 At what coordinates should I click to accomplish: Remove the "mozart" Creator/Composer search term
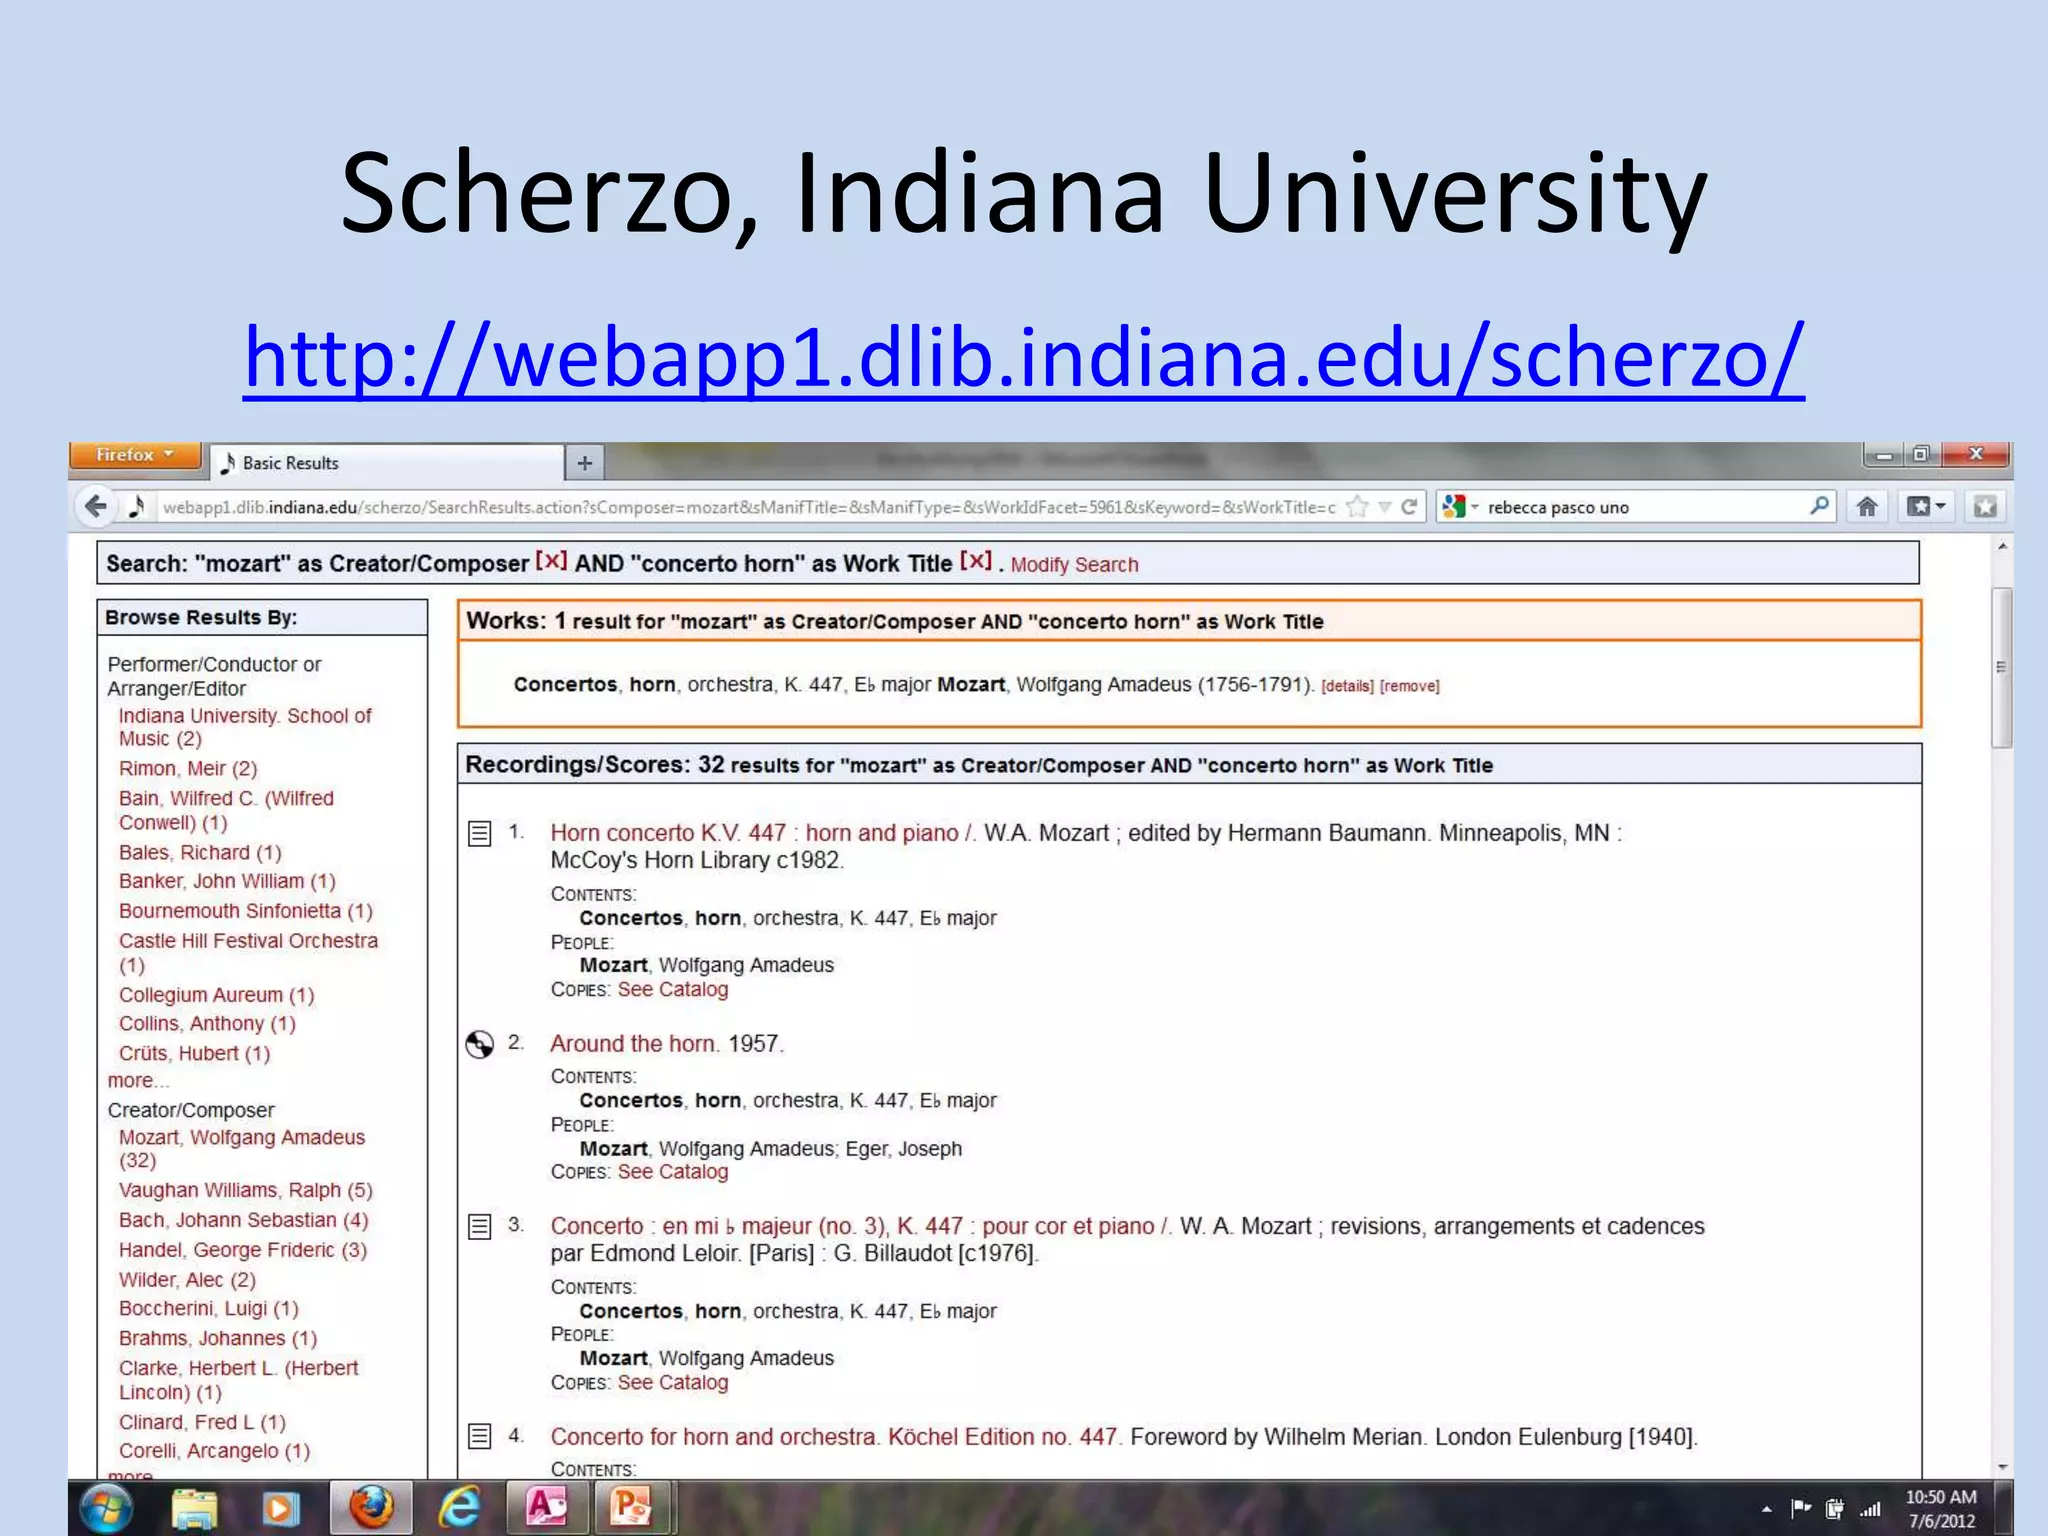[x=551, y=561]
